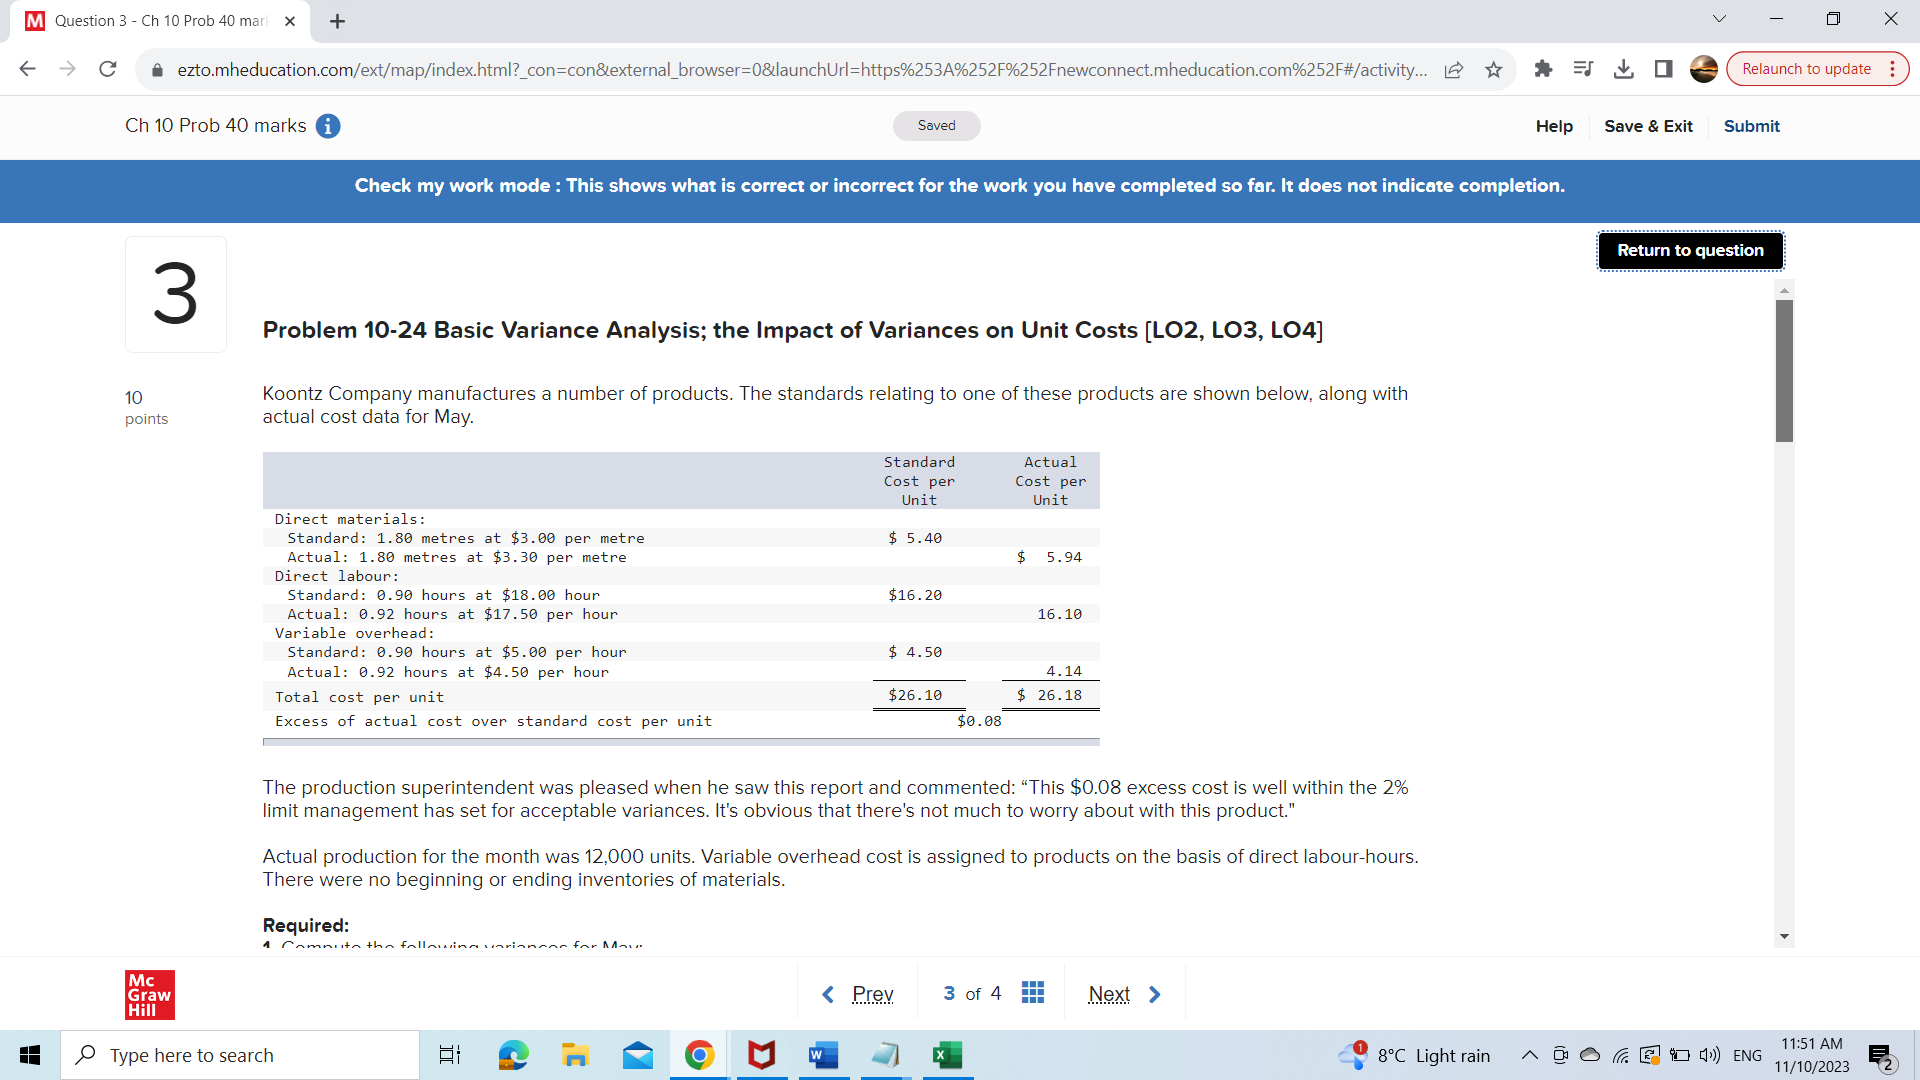Viewport: 1920px width, 1080px height.
Task: Show hidden system tray icons
Action: (1529, 1055)
